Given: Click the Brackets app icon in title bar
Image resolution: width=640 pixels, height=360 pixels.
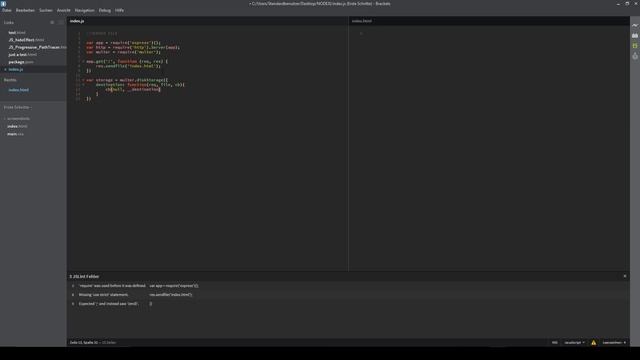Looking at the screenshot, I should pos(4,4).
